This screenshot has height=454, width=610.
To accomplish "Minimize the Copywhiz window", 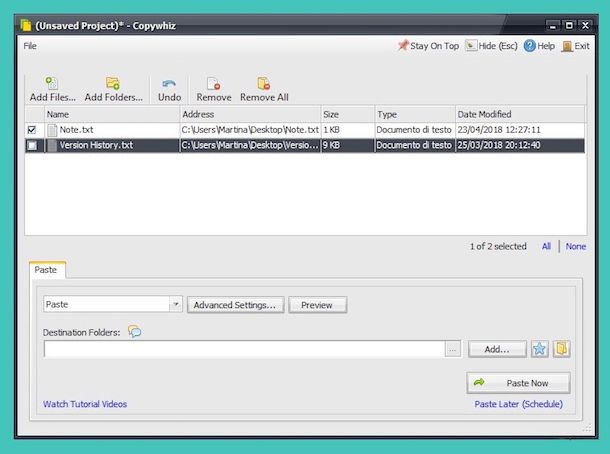I will tap(552, 26).
